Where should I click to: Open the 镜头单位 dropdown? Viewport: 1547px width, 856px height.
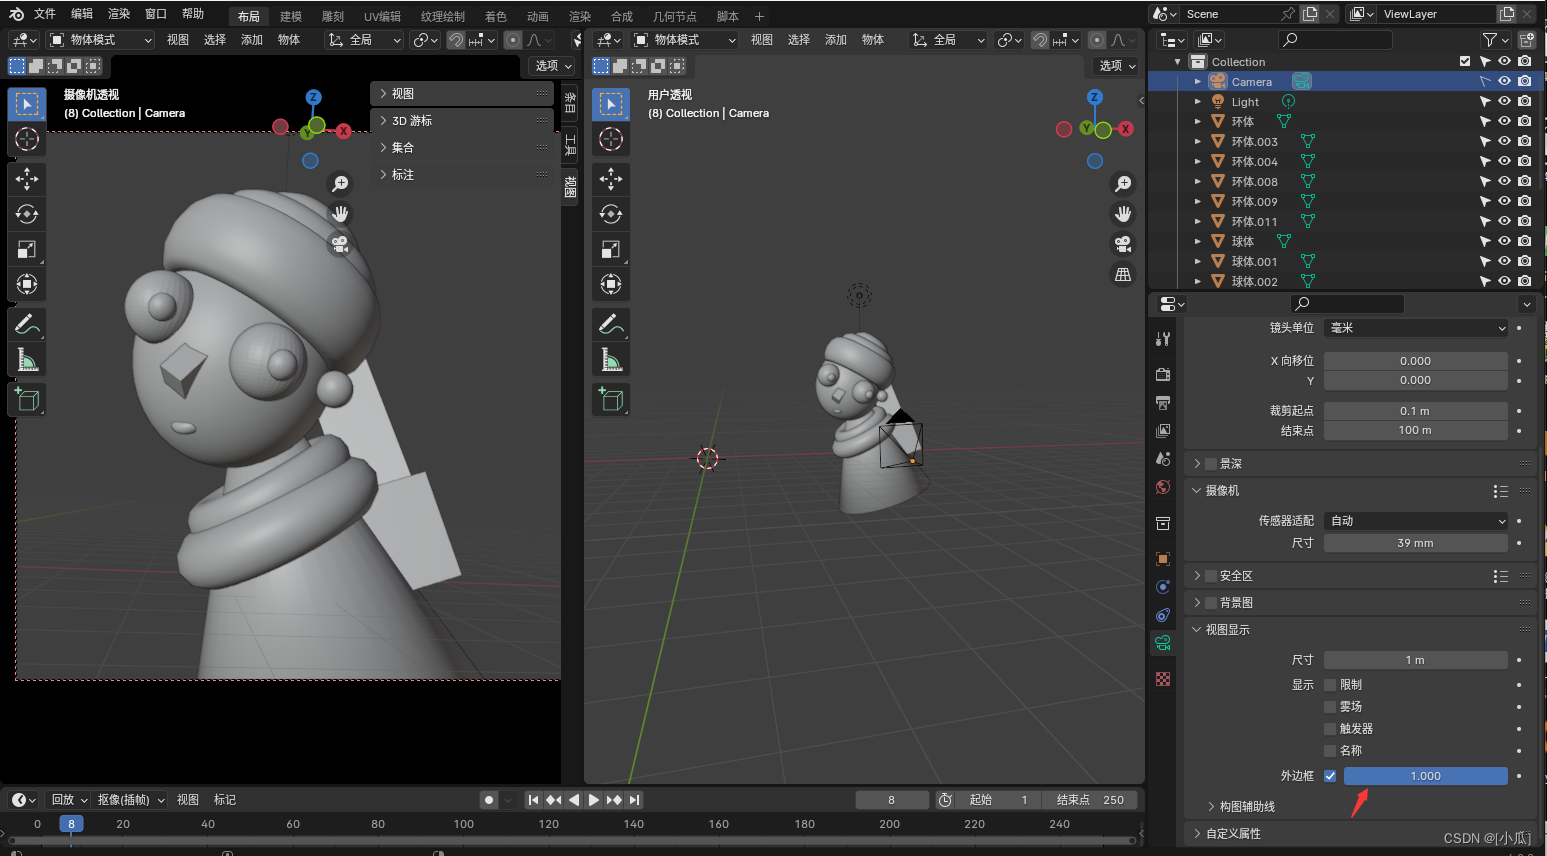1416,328
